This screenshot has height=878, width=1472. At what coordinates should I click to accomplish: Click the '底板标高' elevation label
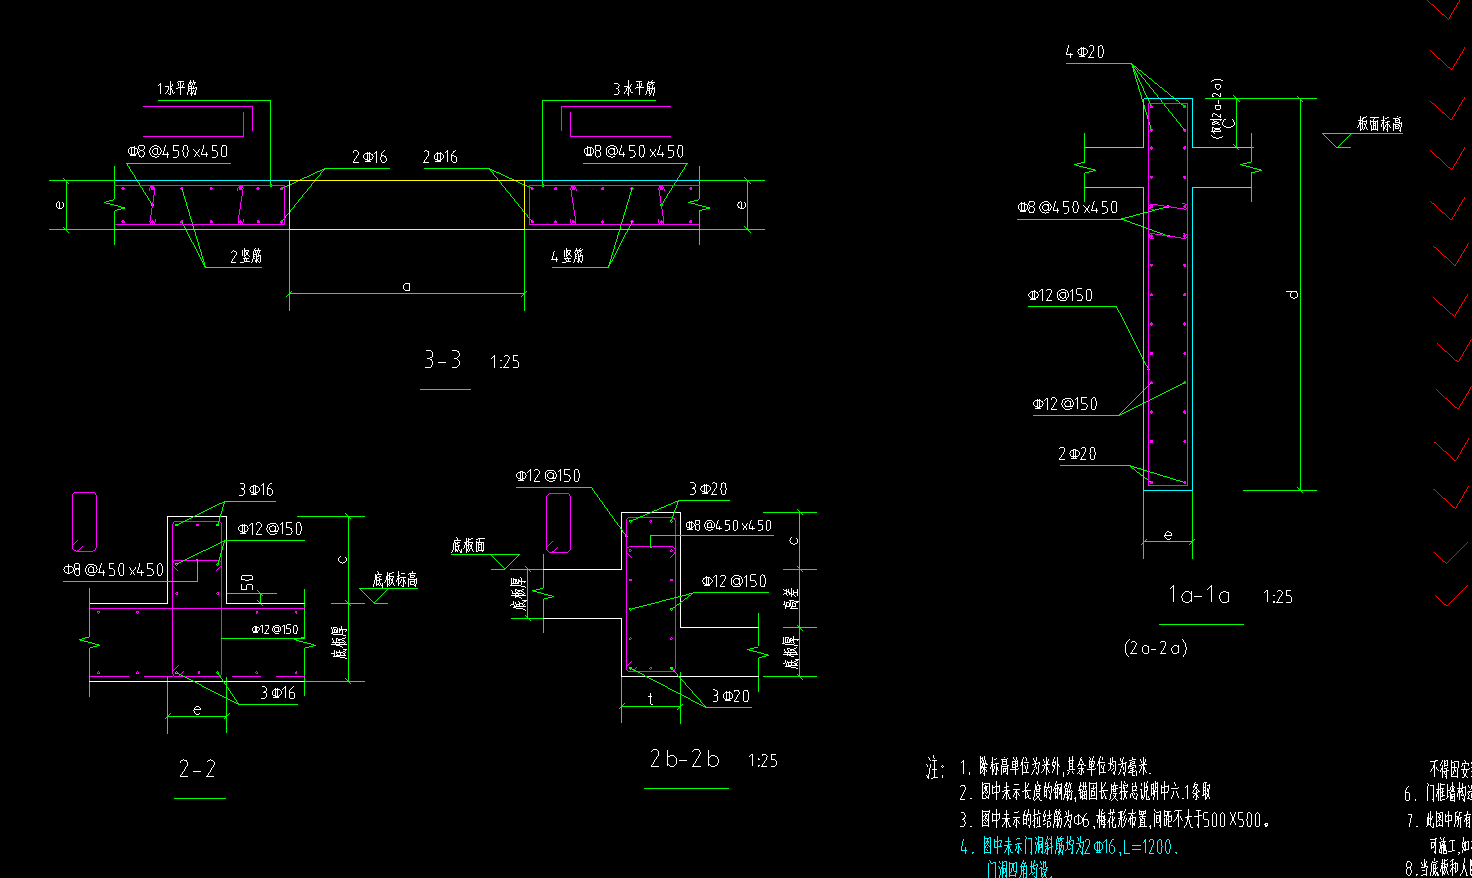pyautogui.click(x=395, y=580)
